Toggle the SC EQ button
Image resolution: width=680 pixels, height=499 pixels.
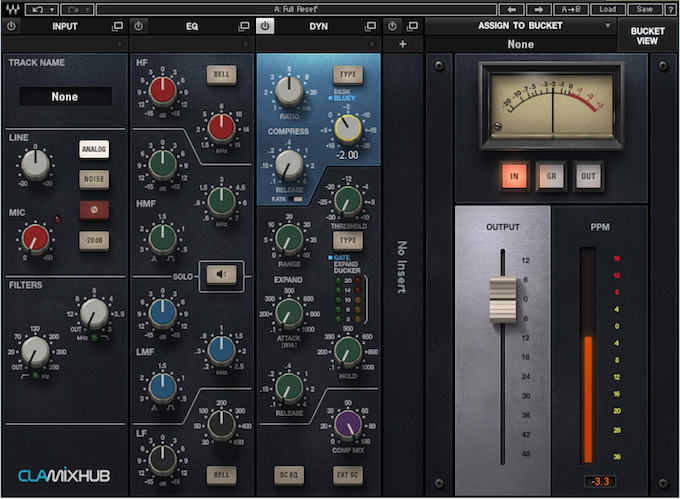pos(289,475)
